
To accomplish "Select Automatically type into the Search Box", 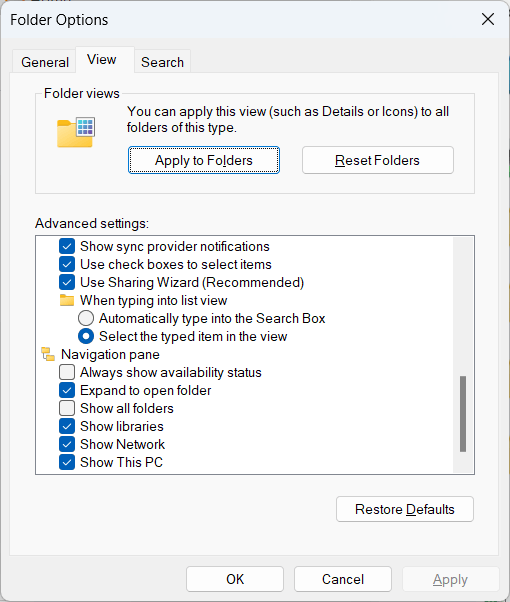I will tap(86, 318).
